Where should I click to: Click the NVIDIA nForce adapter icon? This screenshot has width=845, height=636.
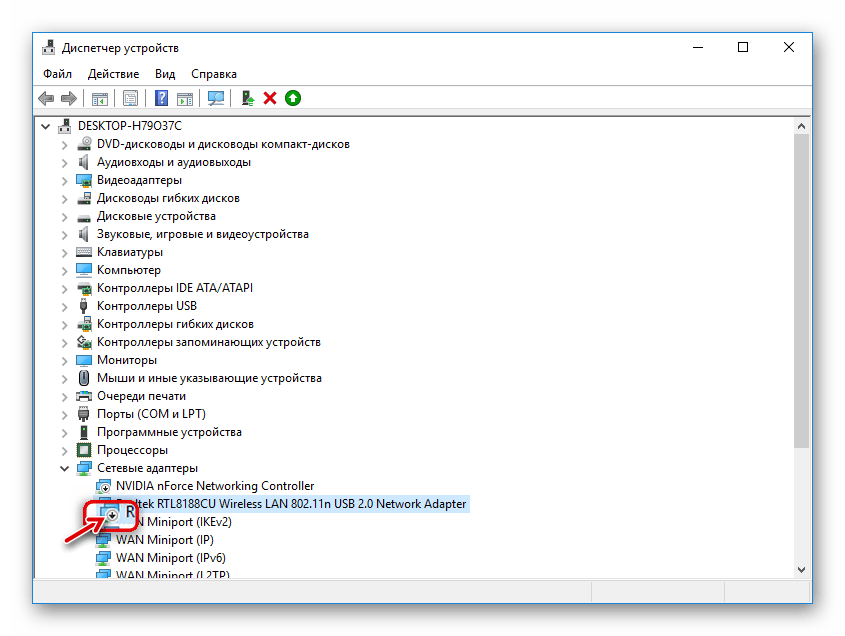pyautogui.click(x=103, y=486)
